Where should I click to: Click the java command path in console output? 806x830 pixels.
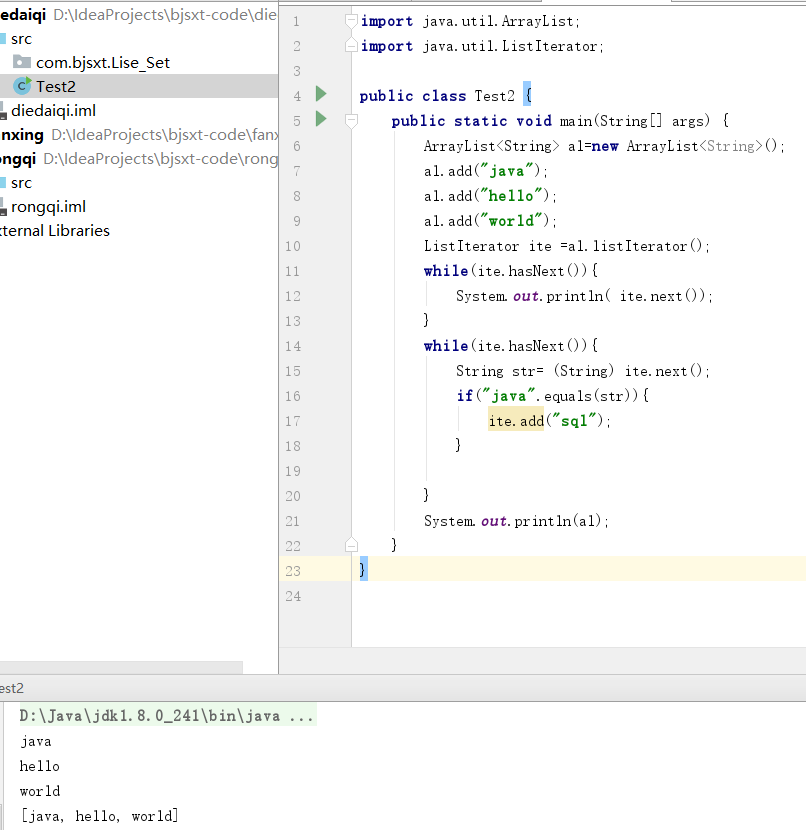tap(167, 716)
